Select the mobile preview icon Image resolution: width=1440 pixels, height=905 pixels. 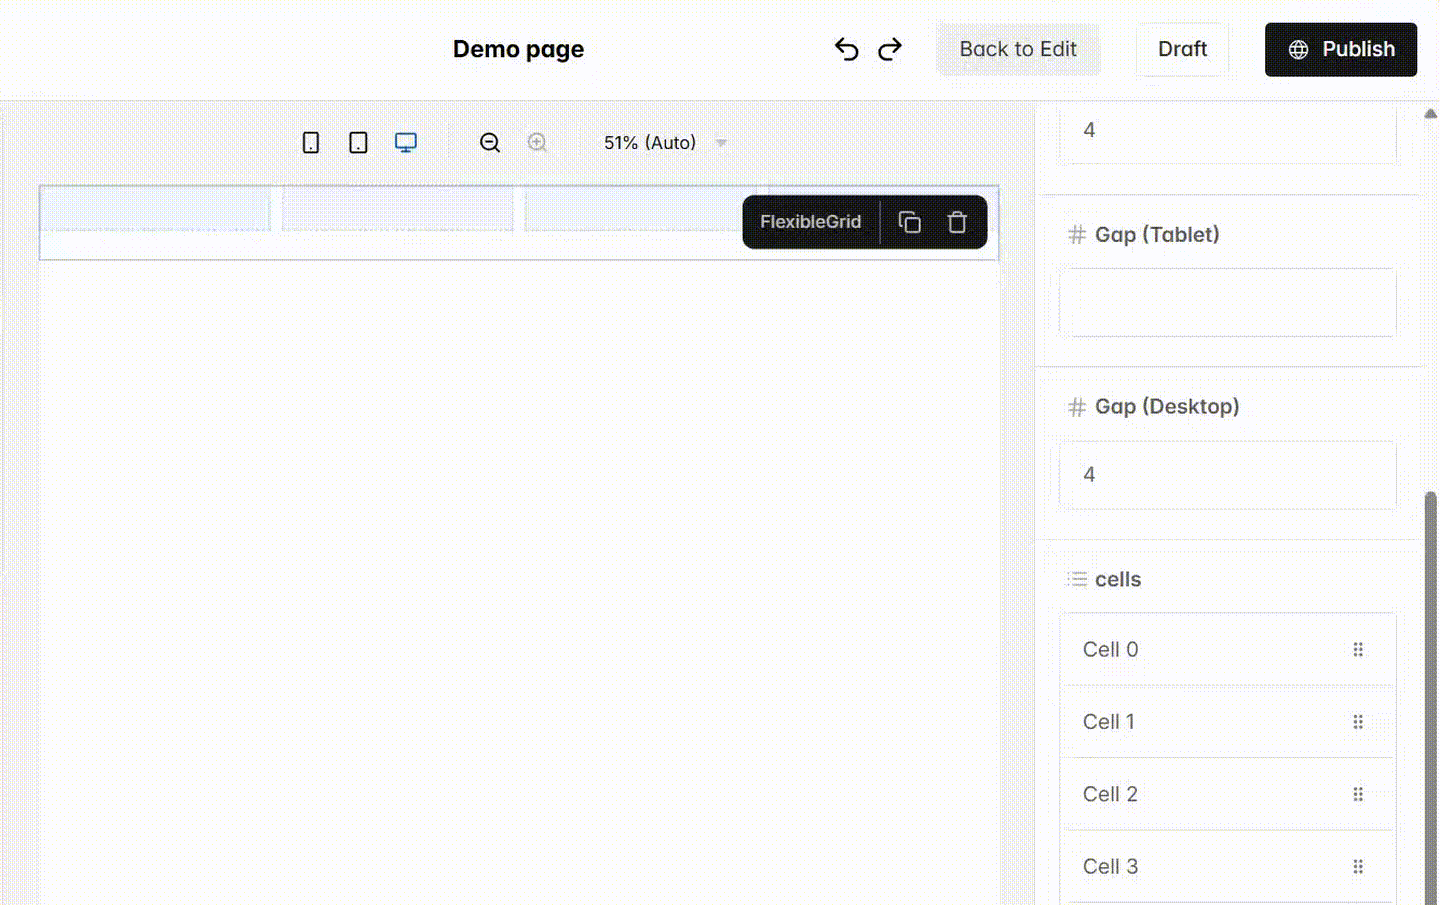310,142
